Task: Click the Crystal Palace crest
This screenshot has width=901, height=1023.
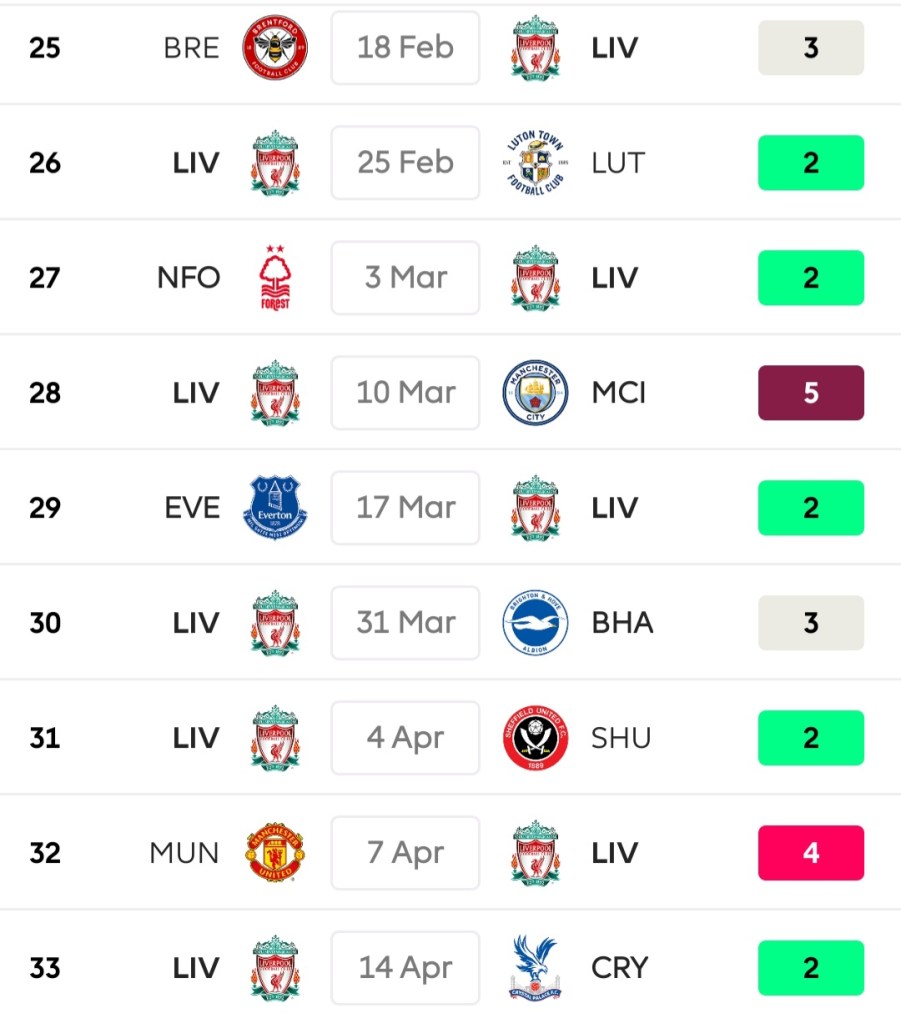Action: point(535,968)
